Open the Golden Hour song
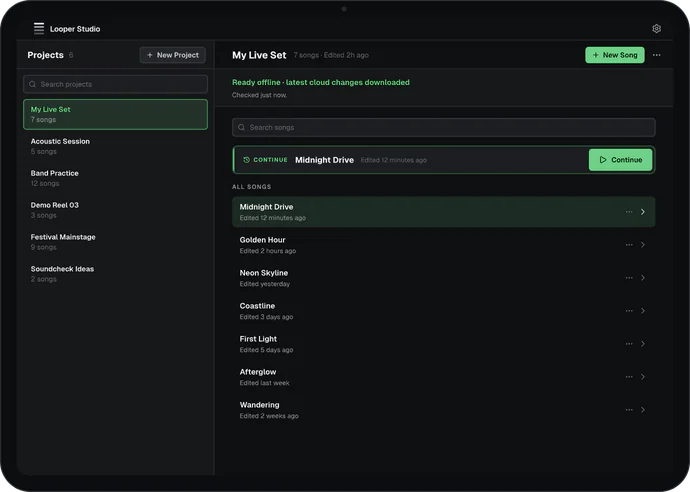This screenshot has width=690, height=492. click(444, 245)
